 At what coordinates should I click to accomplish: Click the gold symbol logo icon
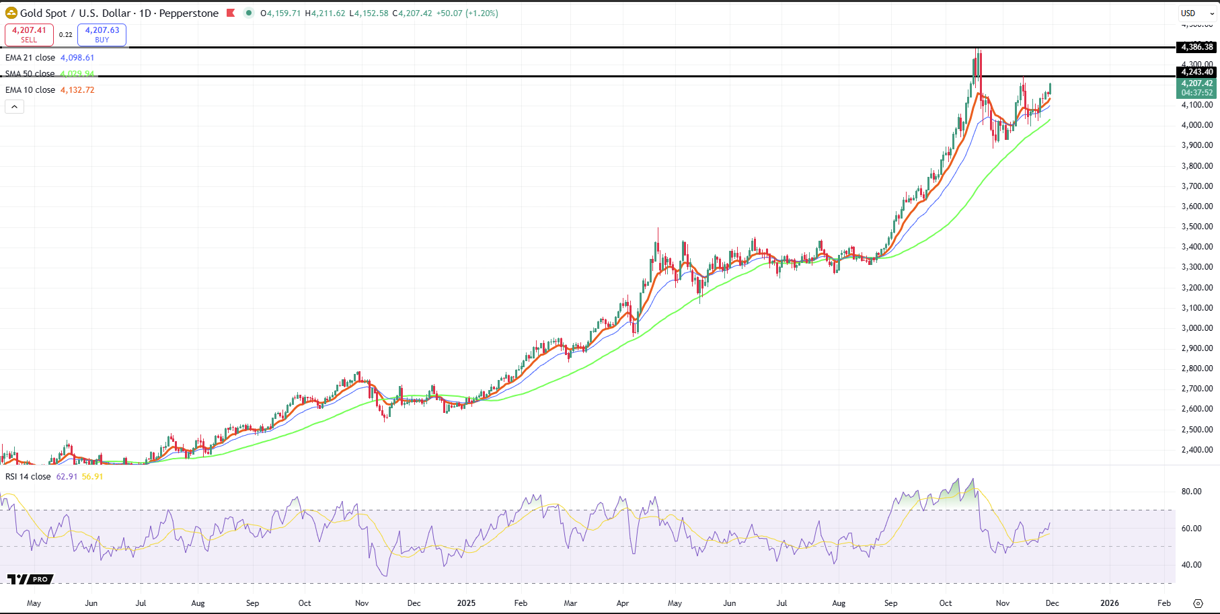(x=11, y=13)
